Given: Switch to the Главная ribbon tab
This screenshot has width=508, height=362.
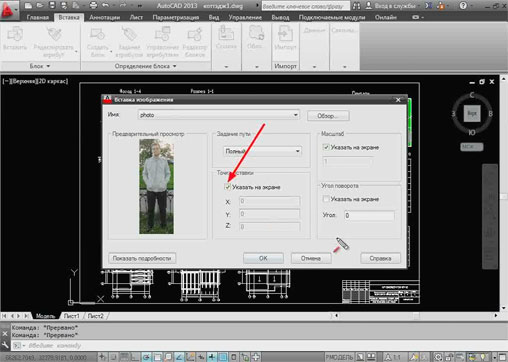Looking at the screenshot, I should (x=37, y=17).
